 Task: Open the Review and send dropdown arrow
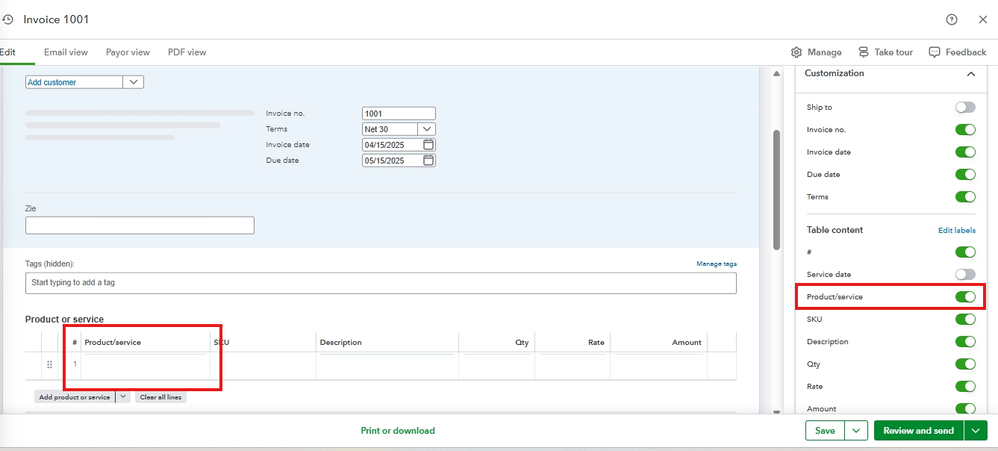976,431
